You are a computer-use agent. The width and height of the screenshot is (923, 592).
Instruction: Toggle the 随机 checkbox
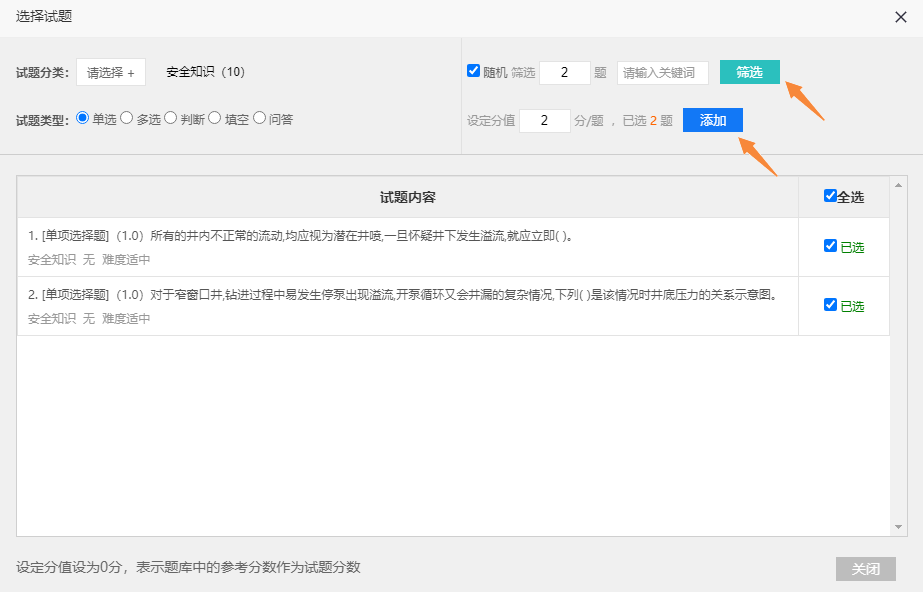[473, 71]
